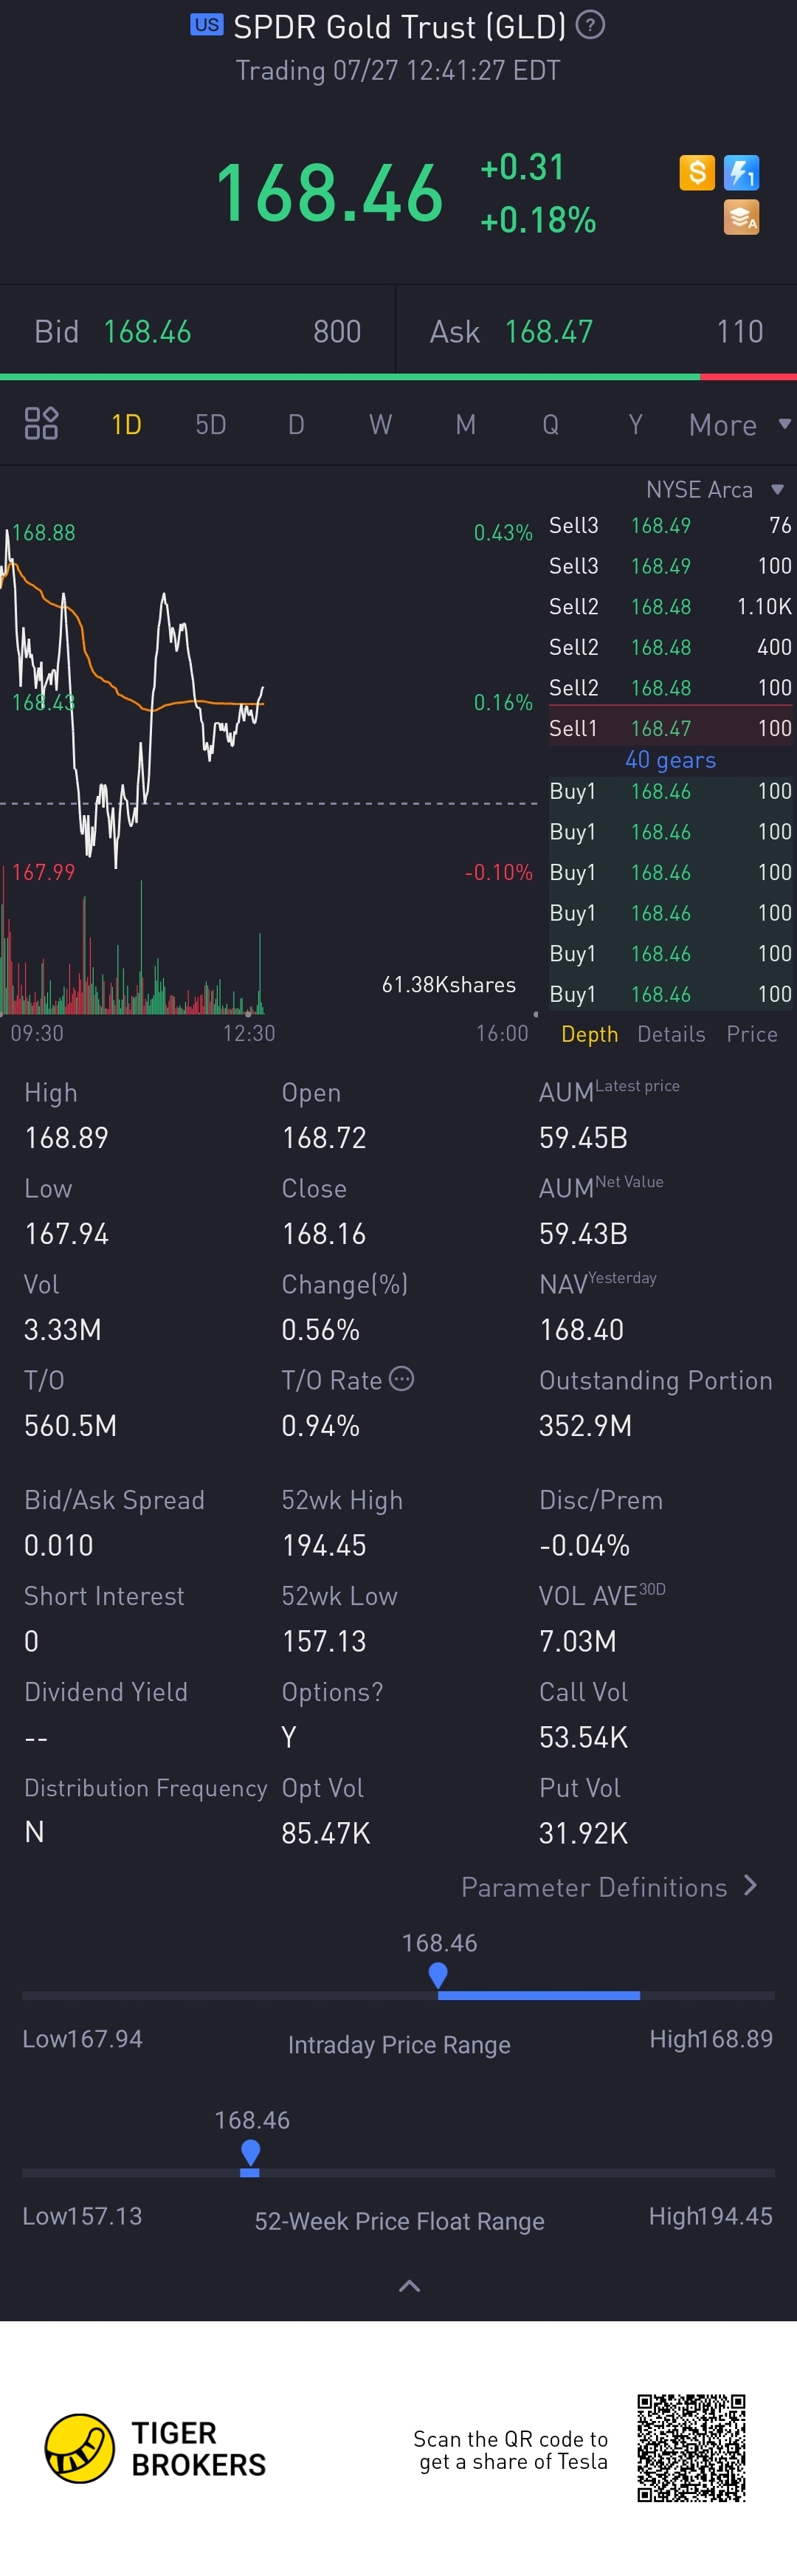Open the tan stacked-layers icon
Viewport: 797px width, 2576px height.
point(741,217)
